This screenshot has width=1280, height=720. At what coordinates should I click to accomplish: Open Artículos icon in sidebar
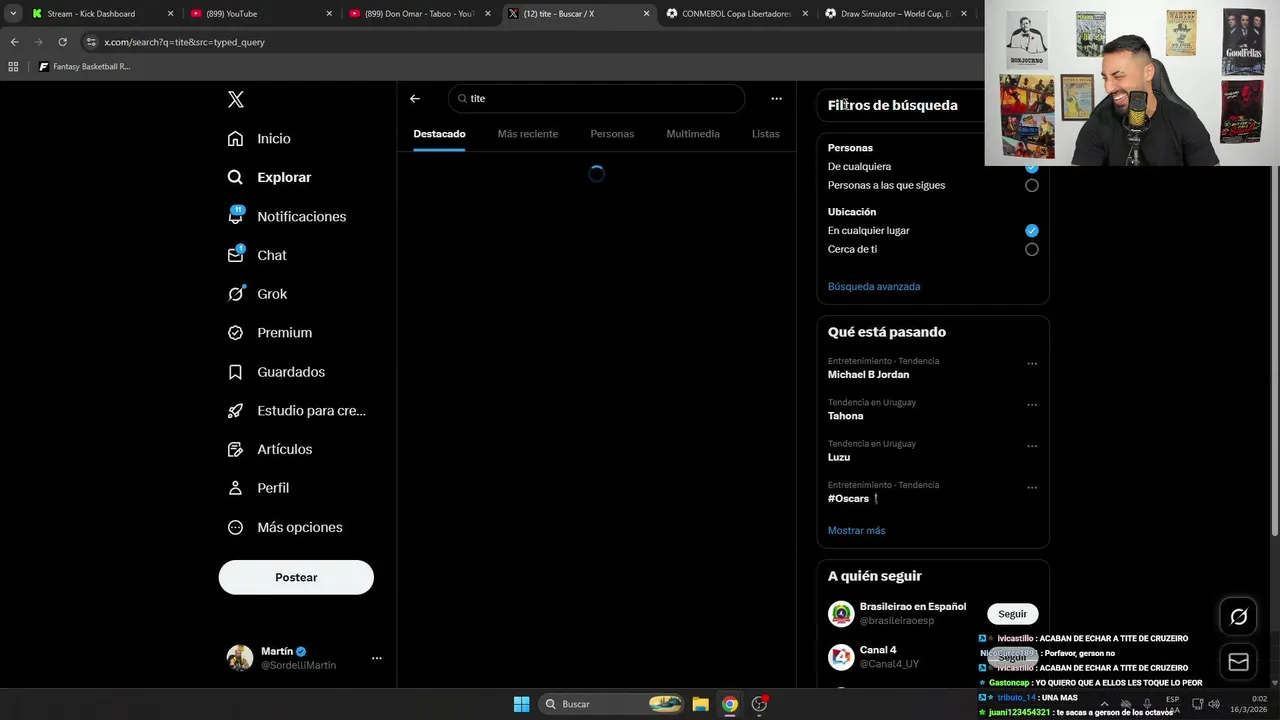click(x=235, y=449)
